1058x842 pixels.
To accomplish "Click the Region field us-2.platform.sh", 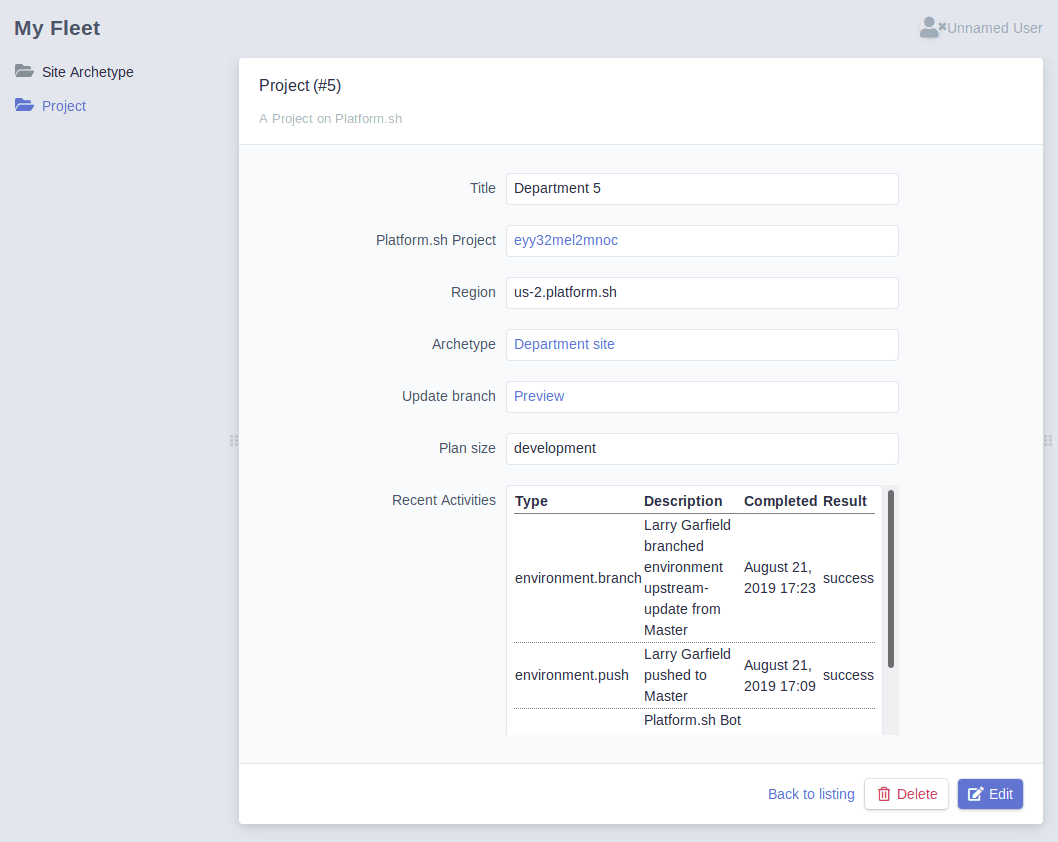I will coord(702,293).
